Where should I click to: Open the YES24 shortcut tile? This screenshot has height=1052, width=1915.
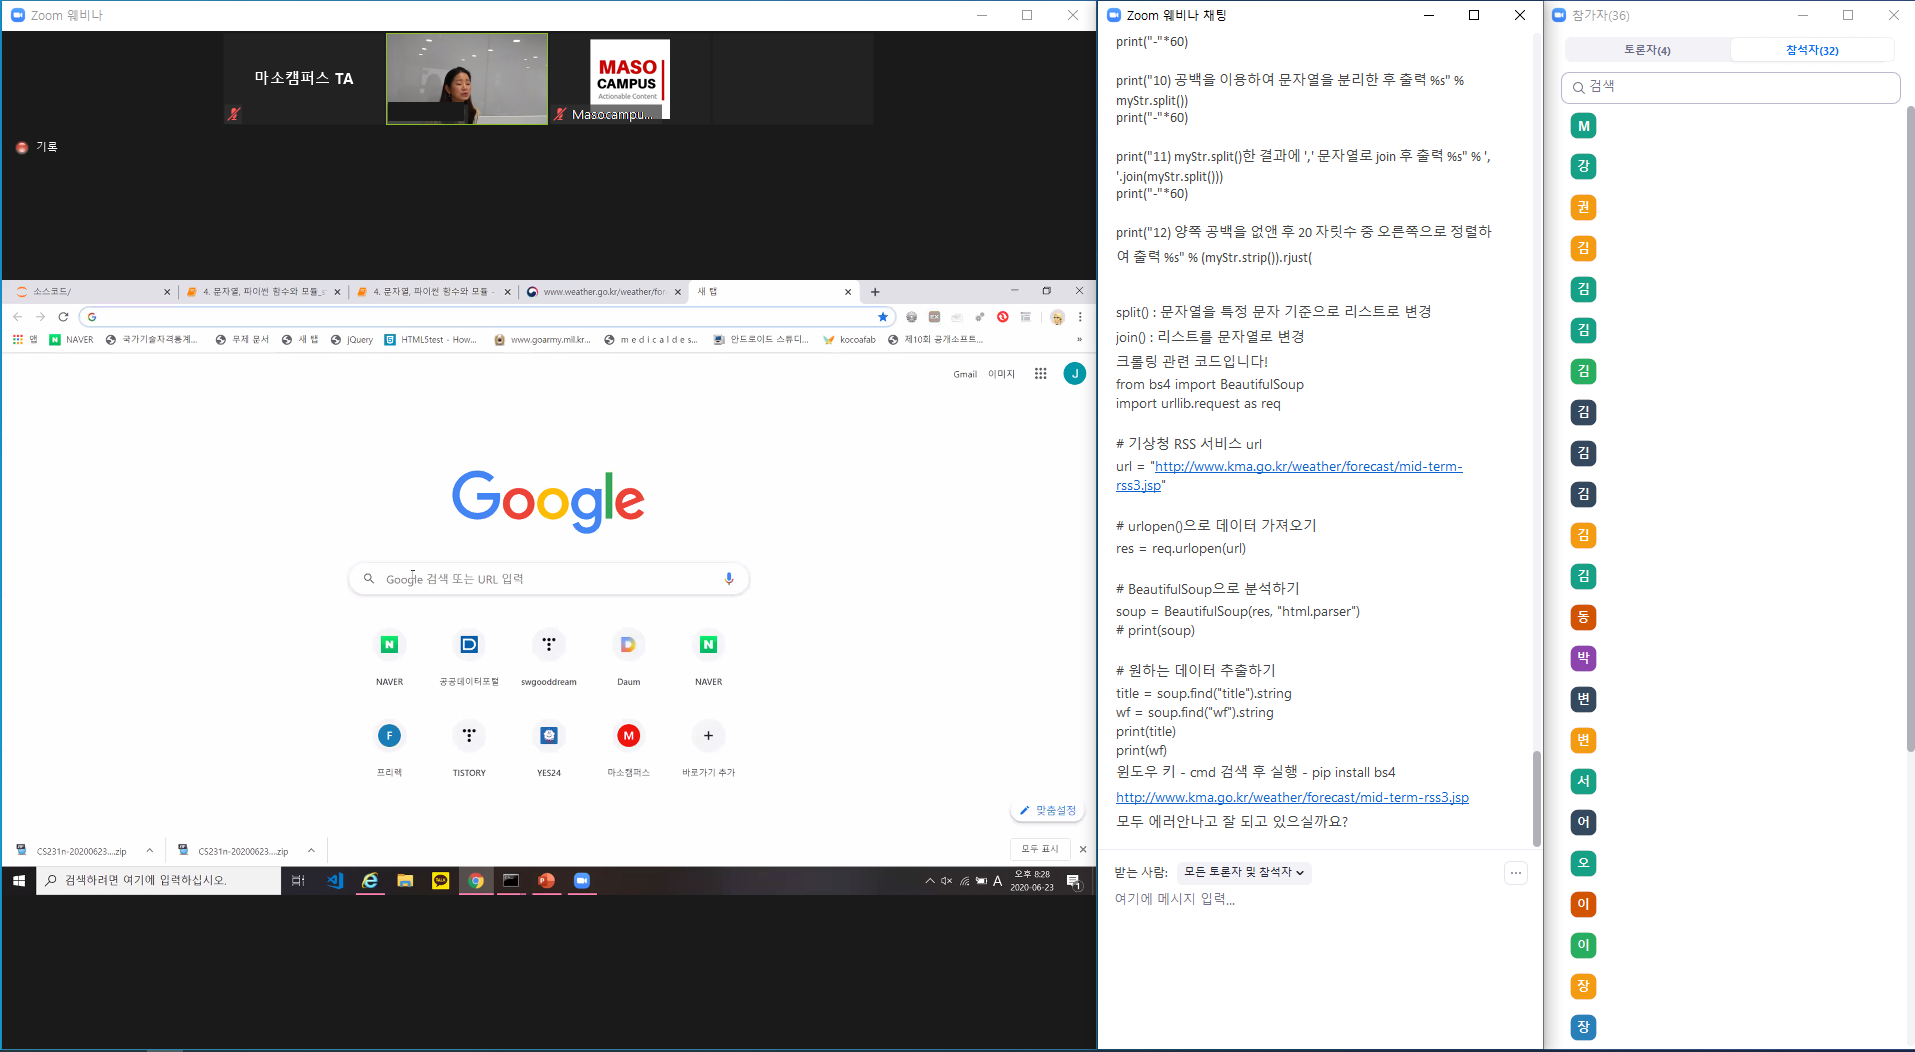548,737
